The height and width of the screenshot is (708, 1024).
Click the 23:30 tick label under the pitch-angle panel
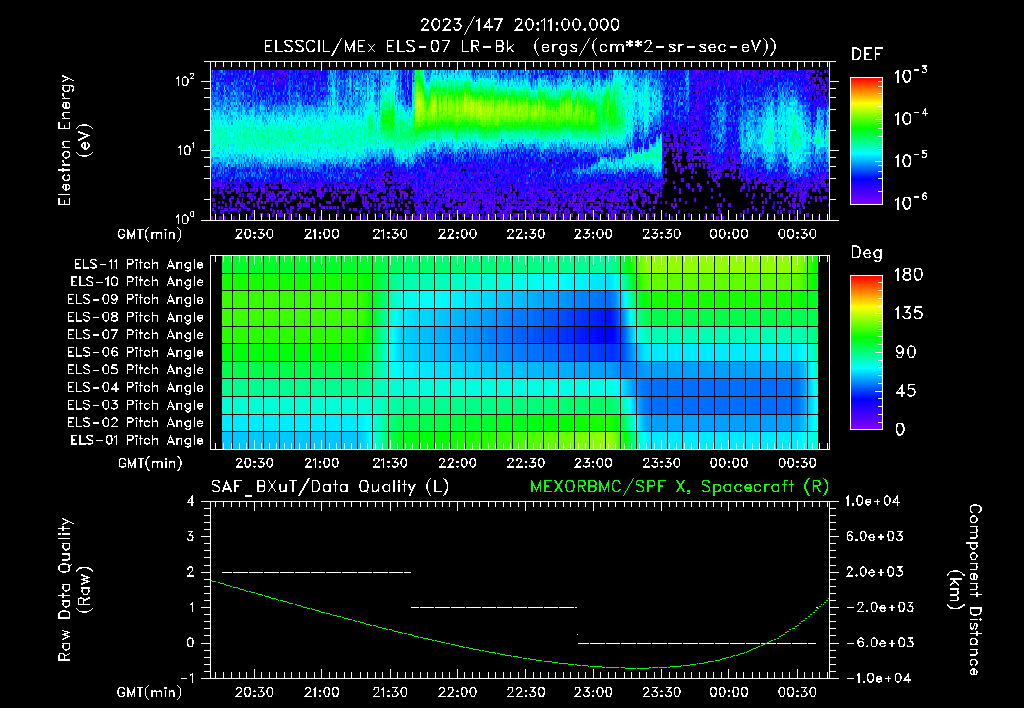pos(662,463)
